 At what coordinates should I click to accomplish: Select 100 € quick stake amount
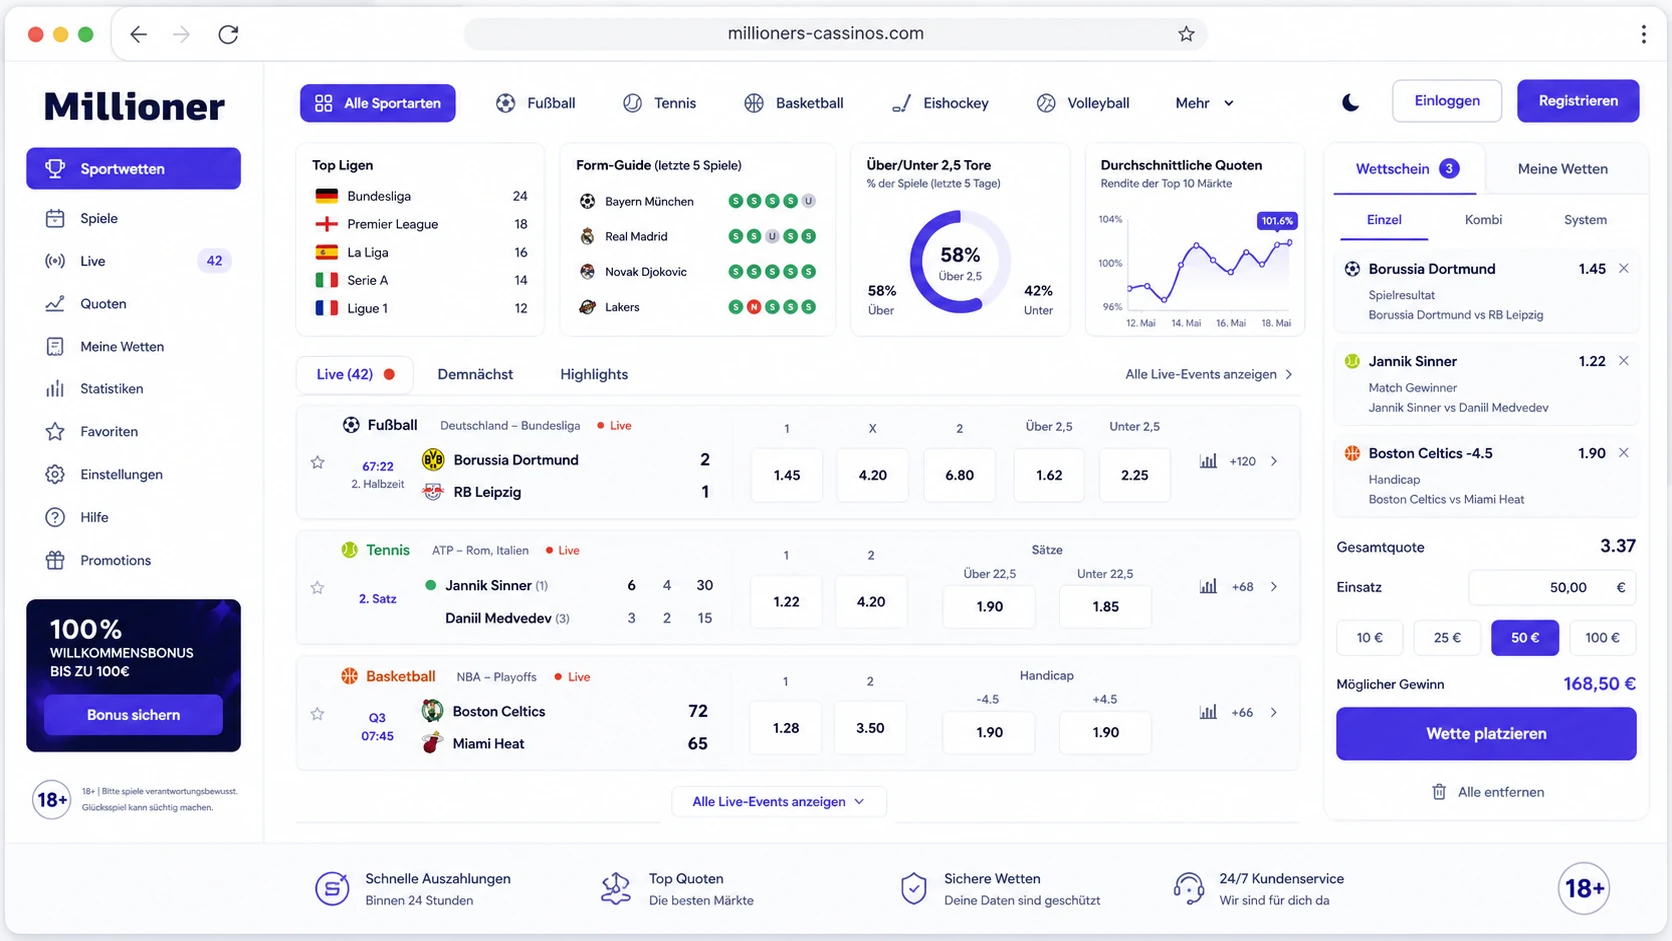point(1602,638)
